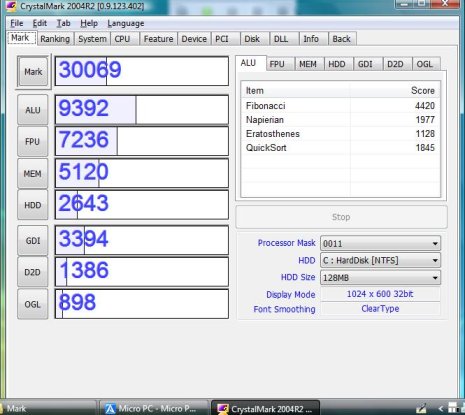Expand the HDD drive selection dropdown

[x=380, y=260]
